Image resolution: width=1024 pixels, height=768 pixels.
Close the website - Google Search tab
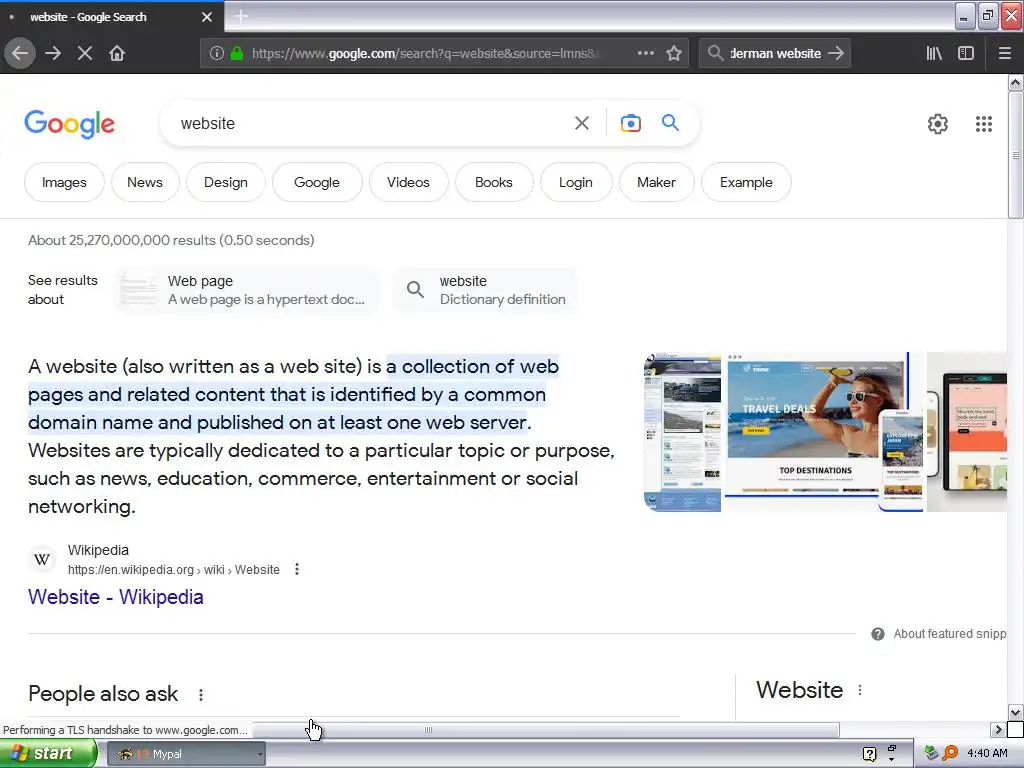point(207,17)
